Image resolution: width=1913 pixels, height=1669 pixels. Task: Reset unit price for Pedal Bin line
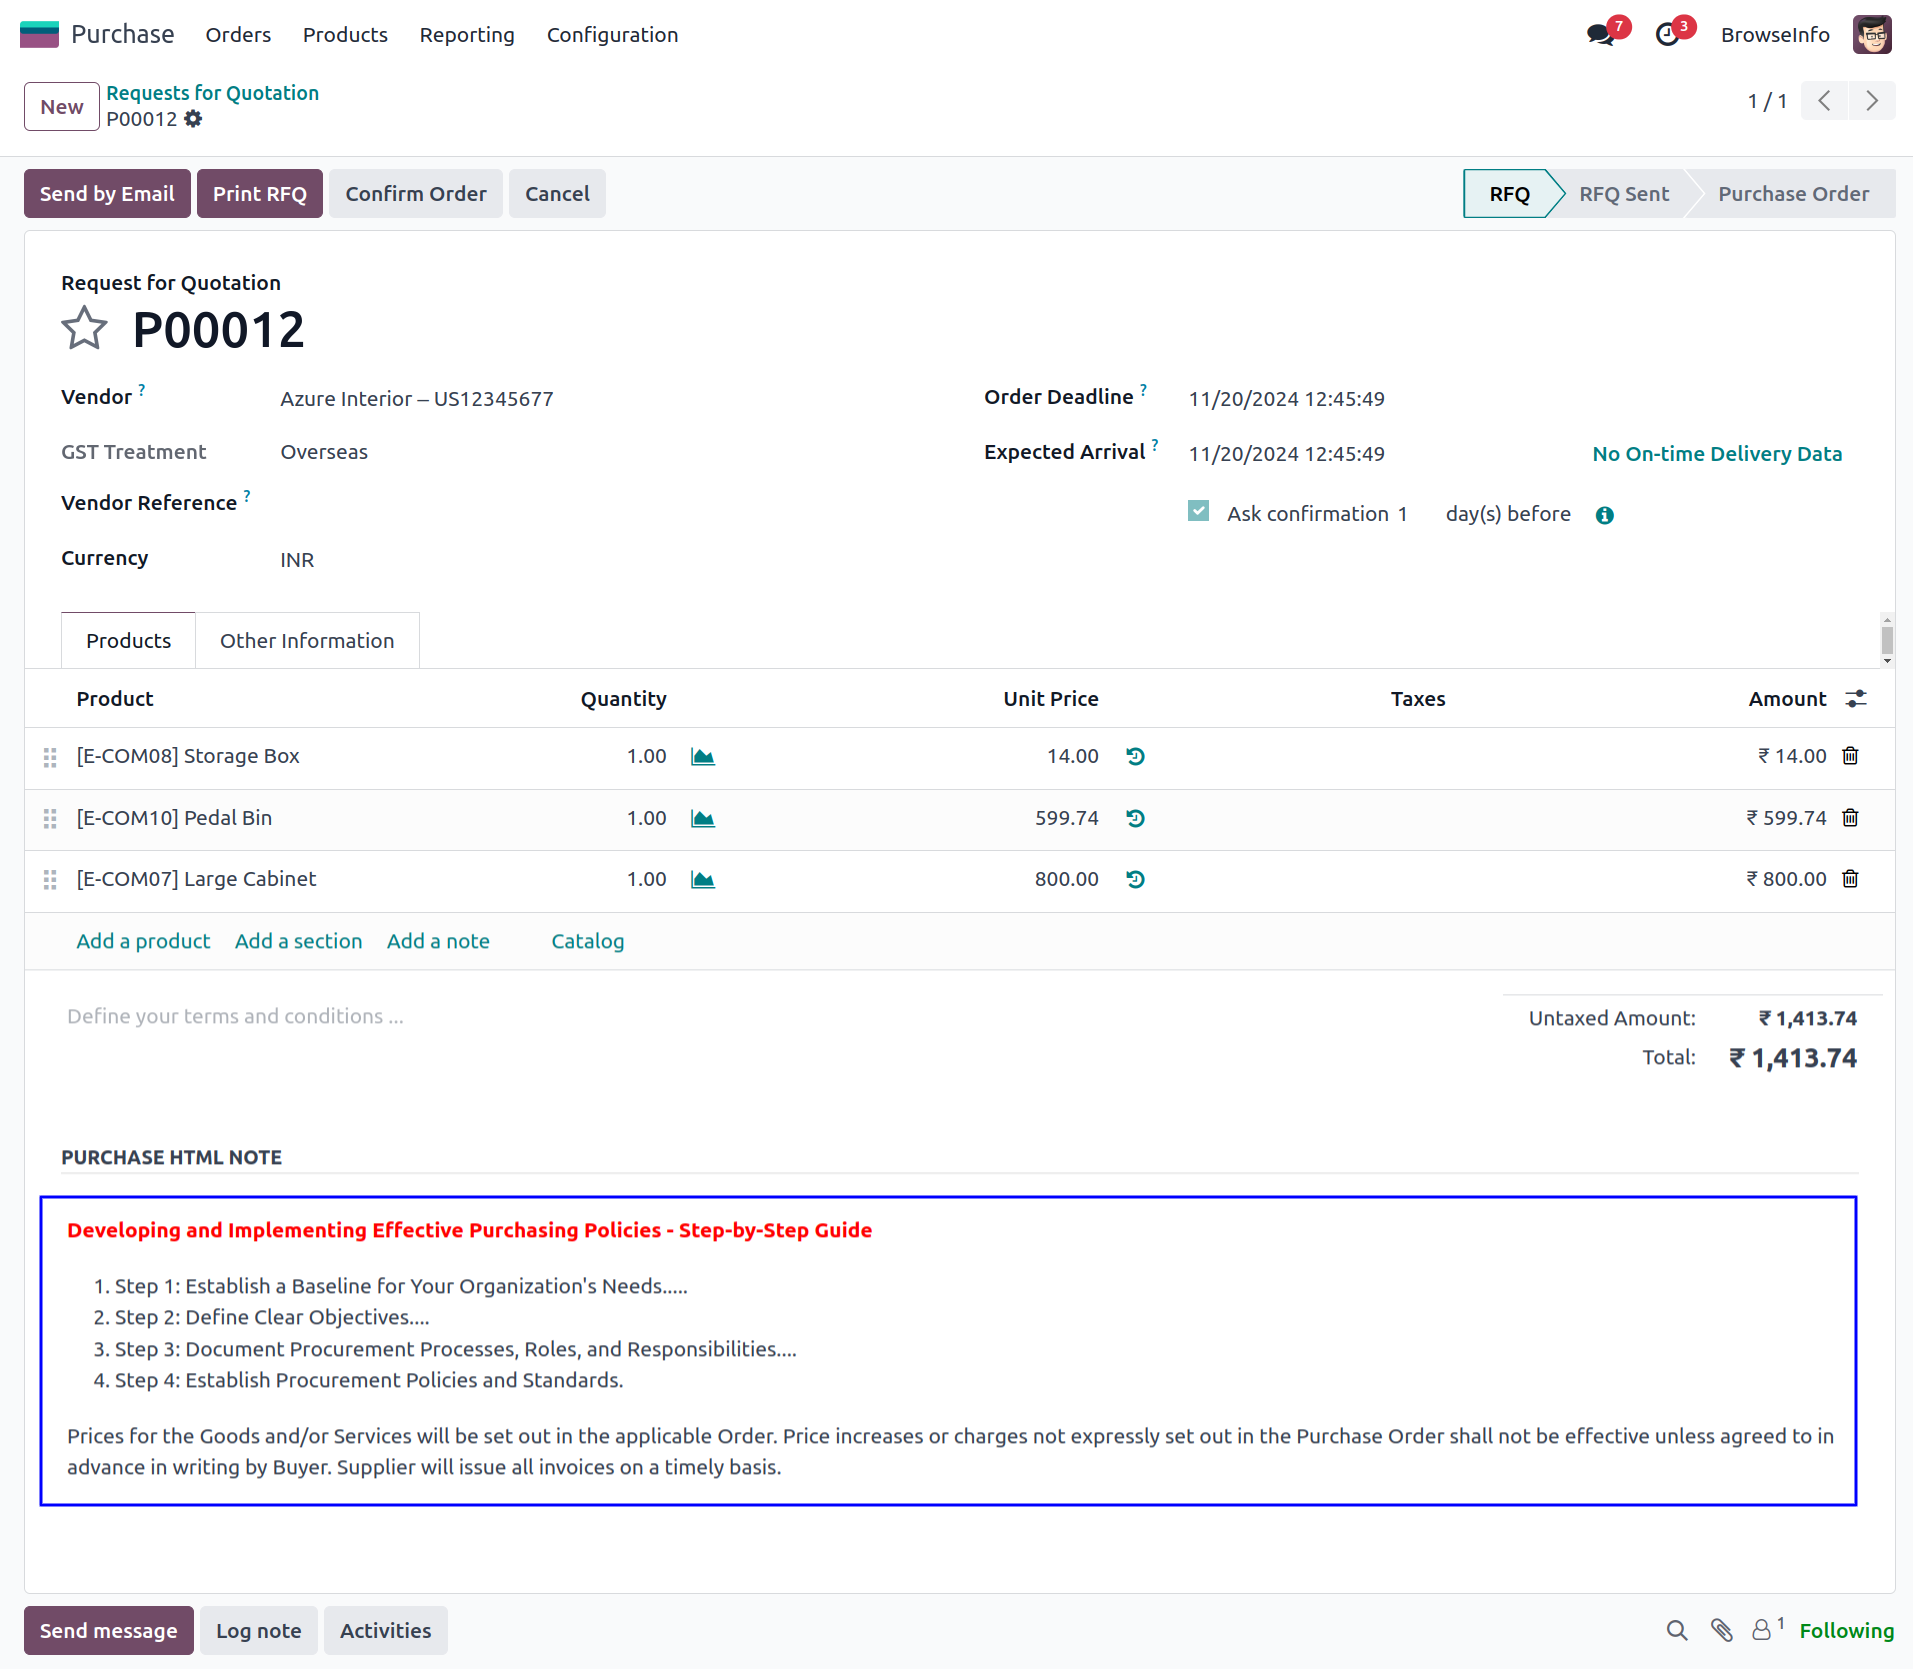coord(1135,818)
